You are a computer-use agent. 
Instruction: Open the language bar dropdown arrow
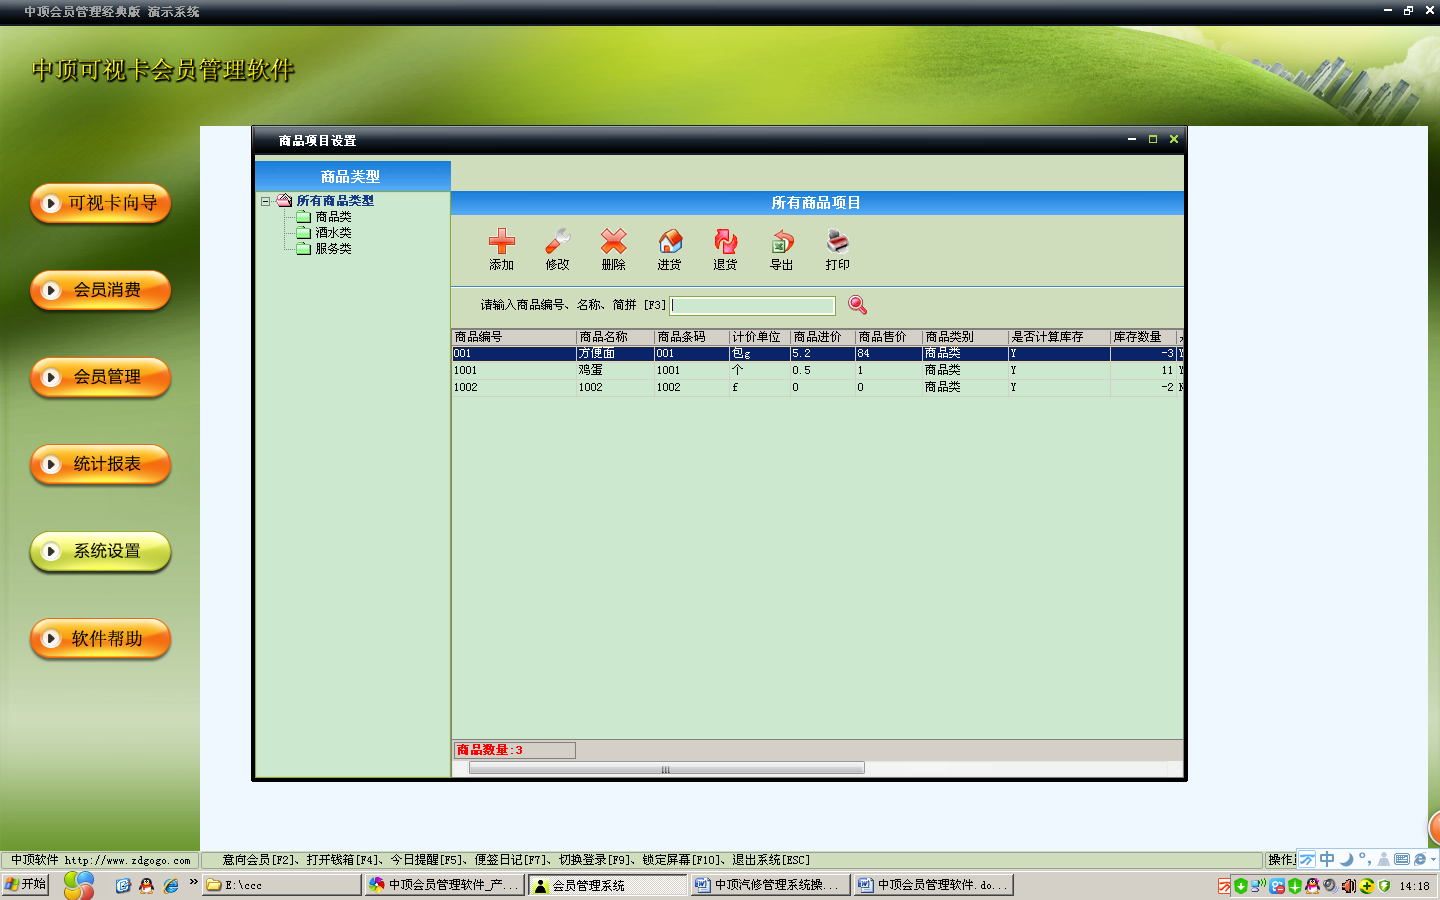point(1433,860)
